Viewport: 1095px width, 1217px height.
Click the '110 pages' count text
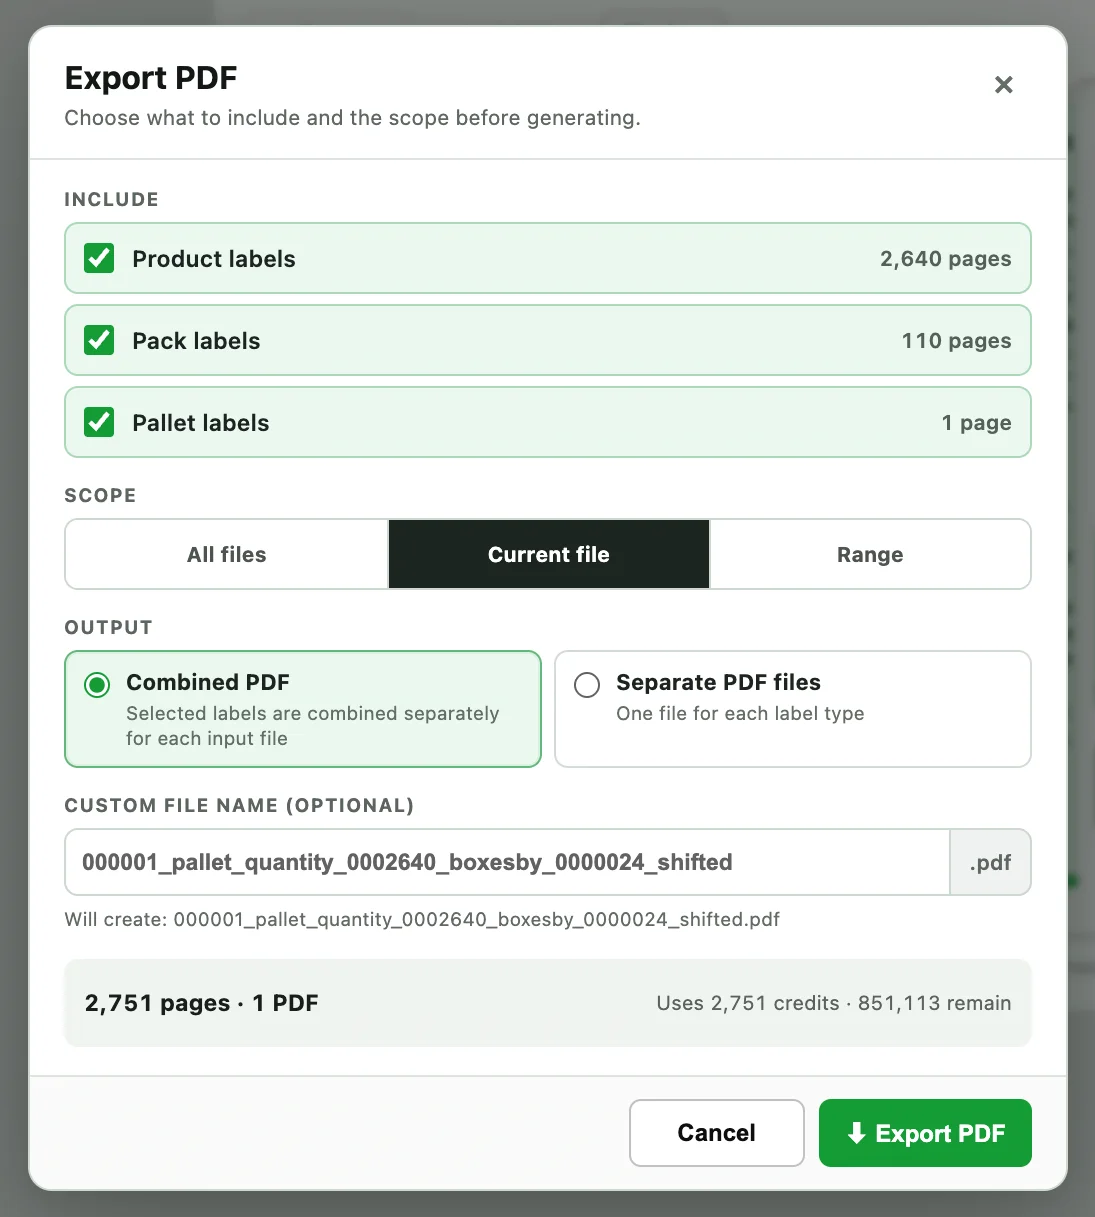tap(956, 341)
